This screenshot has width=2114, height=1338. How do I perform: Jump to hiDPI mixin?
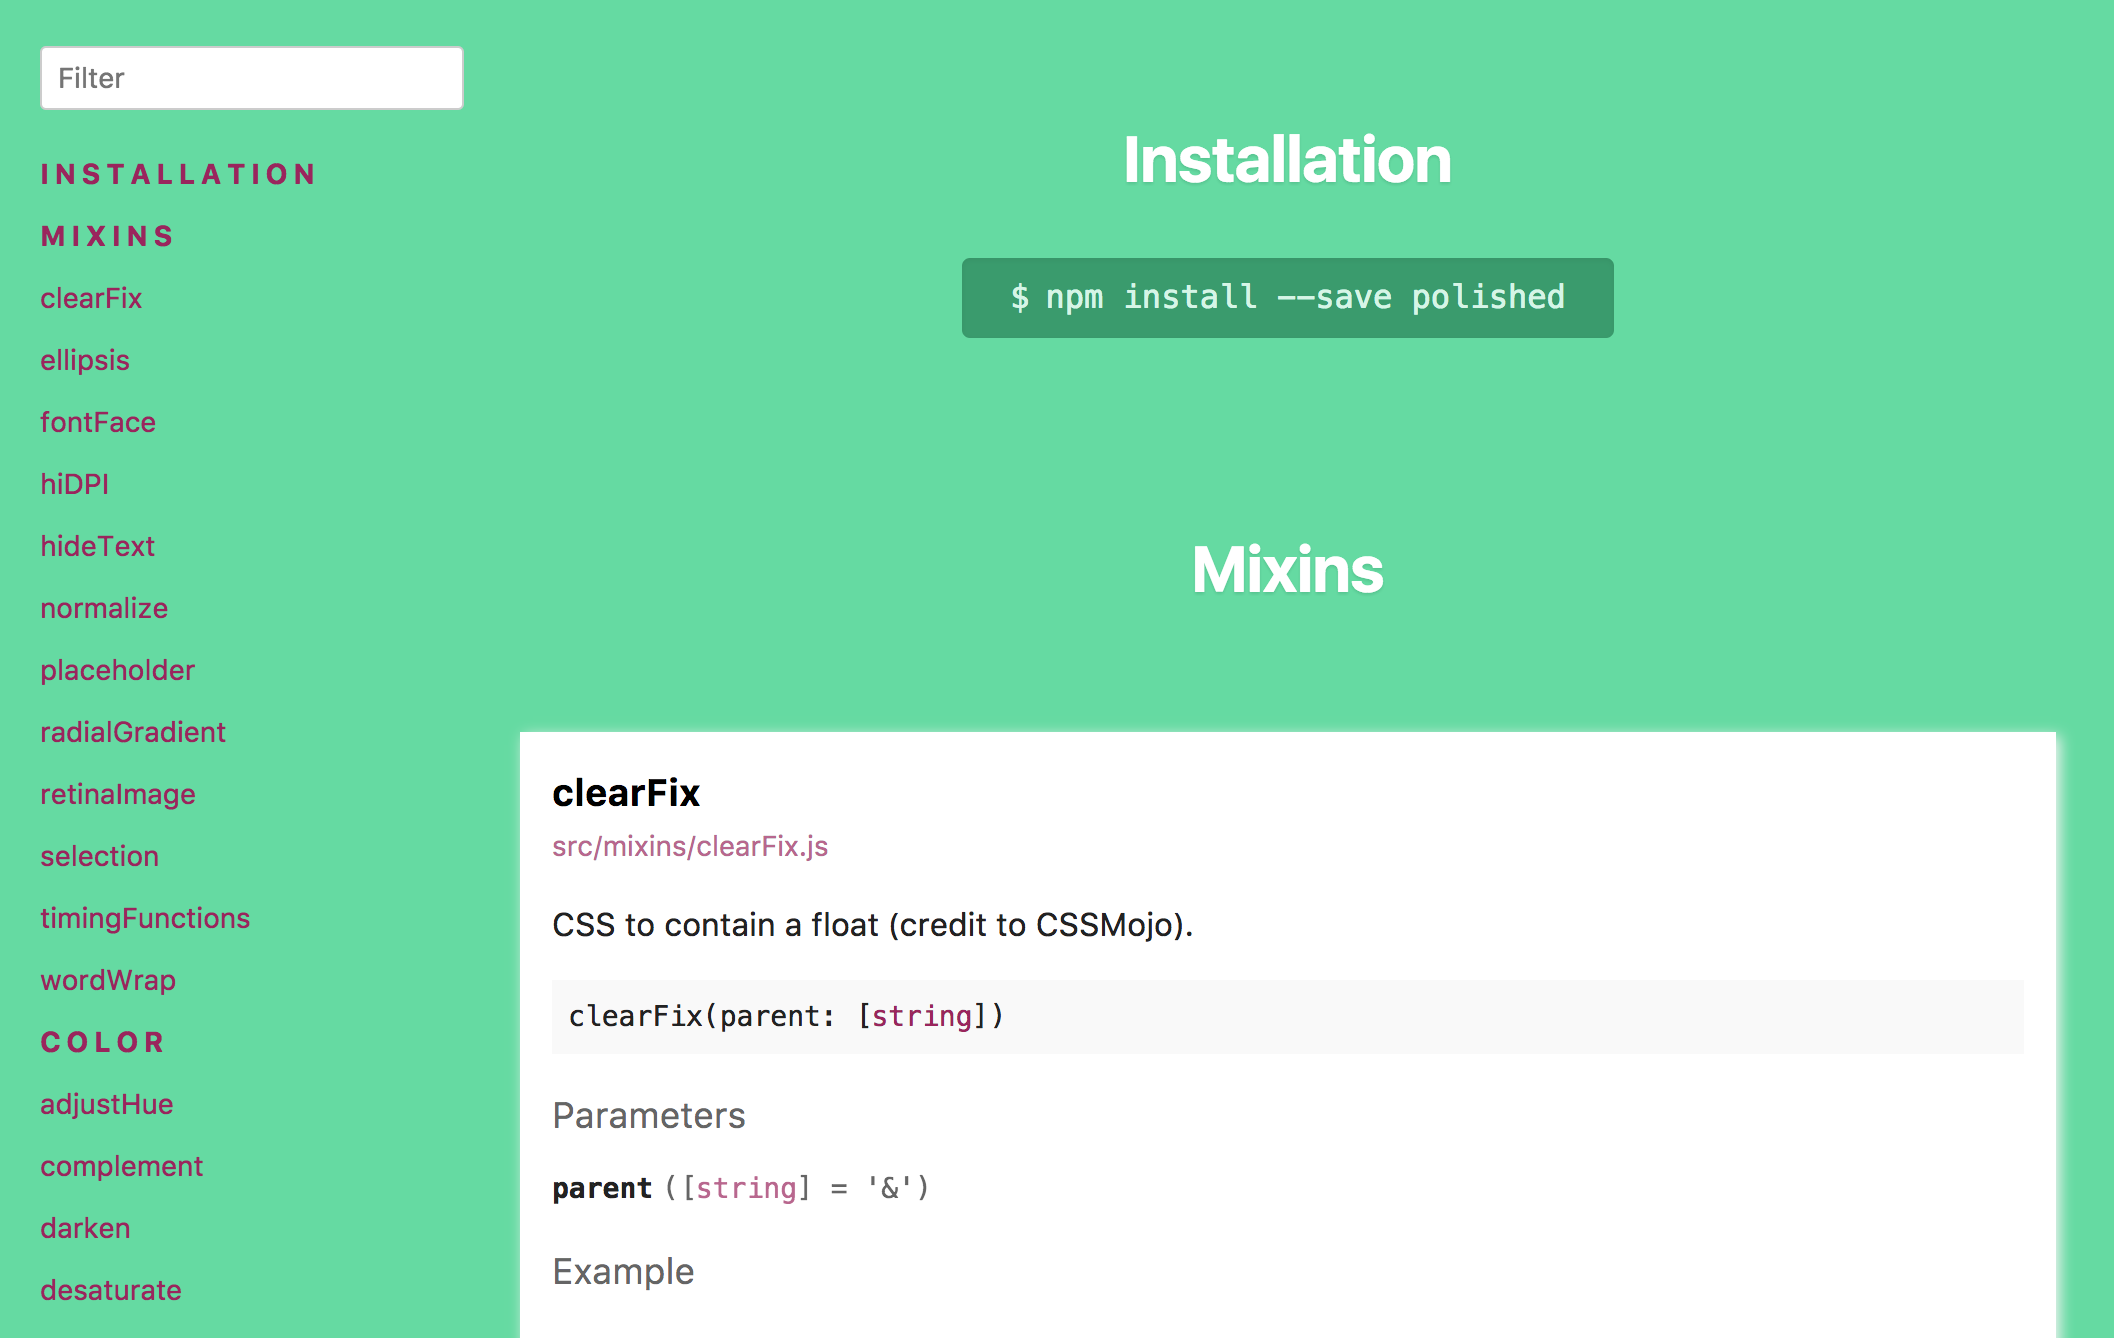click(75, 484)
